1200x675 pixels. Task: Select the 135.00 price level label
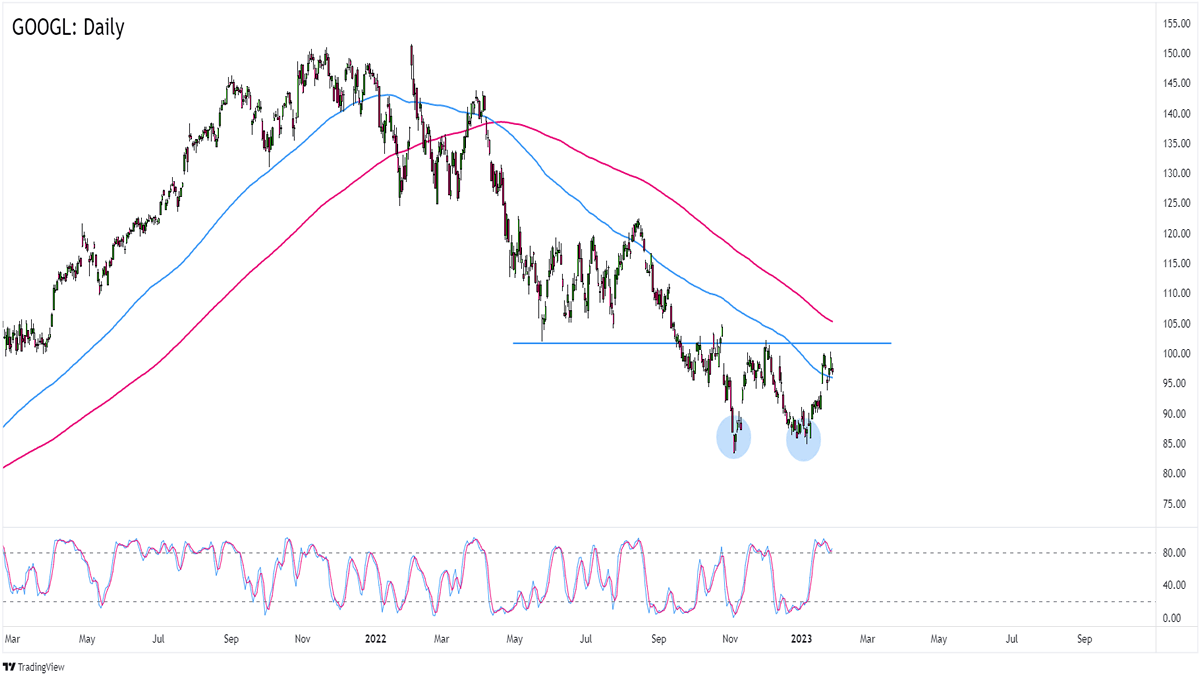click(x=1175, y=143)
